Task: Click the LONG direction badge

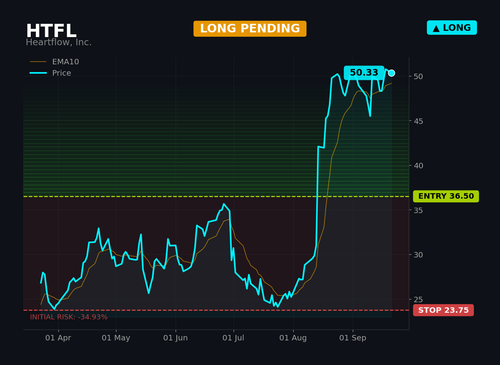Action: [x=452, y=28]
